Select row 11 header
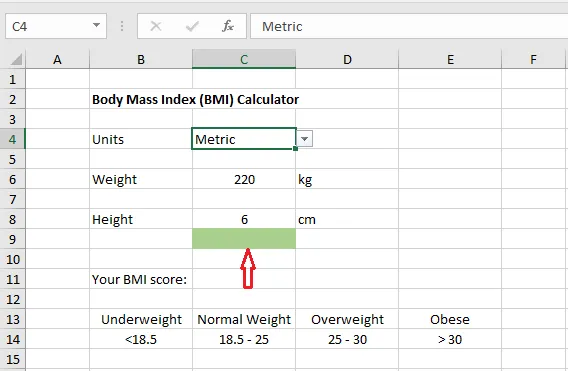568x371 pixels. click(13, 279)
